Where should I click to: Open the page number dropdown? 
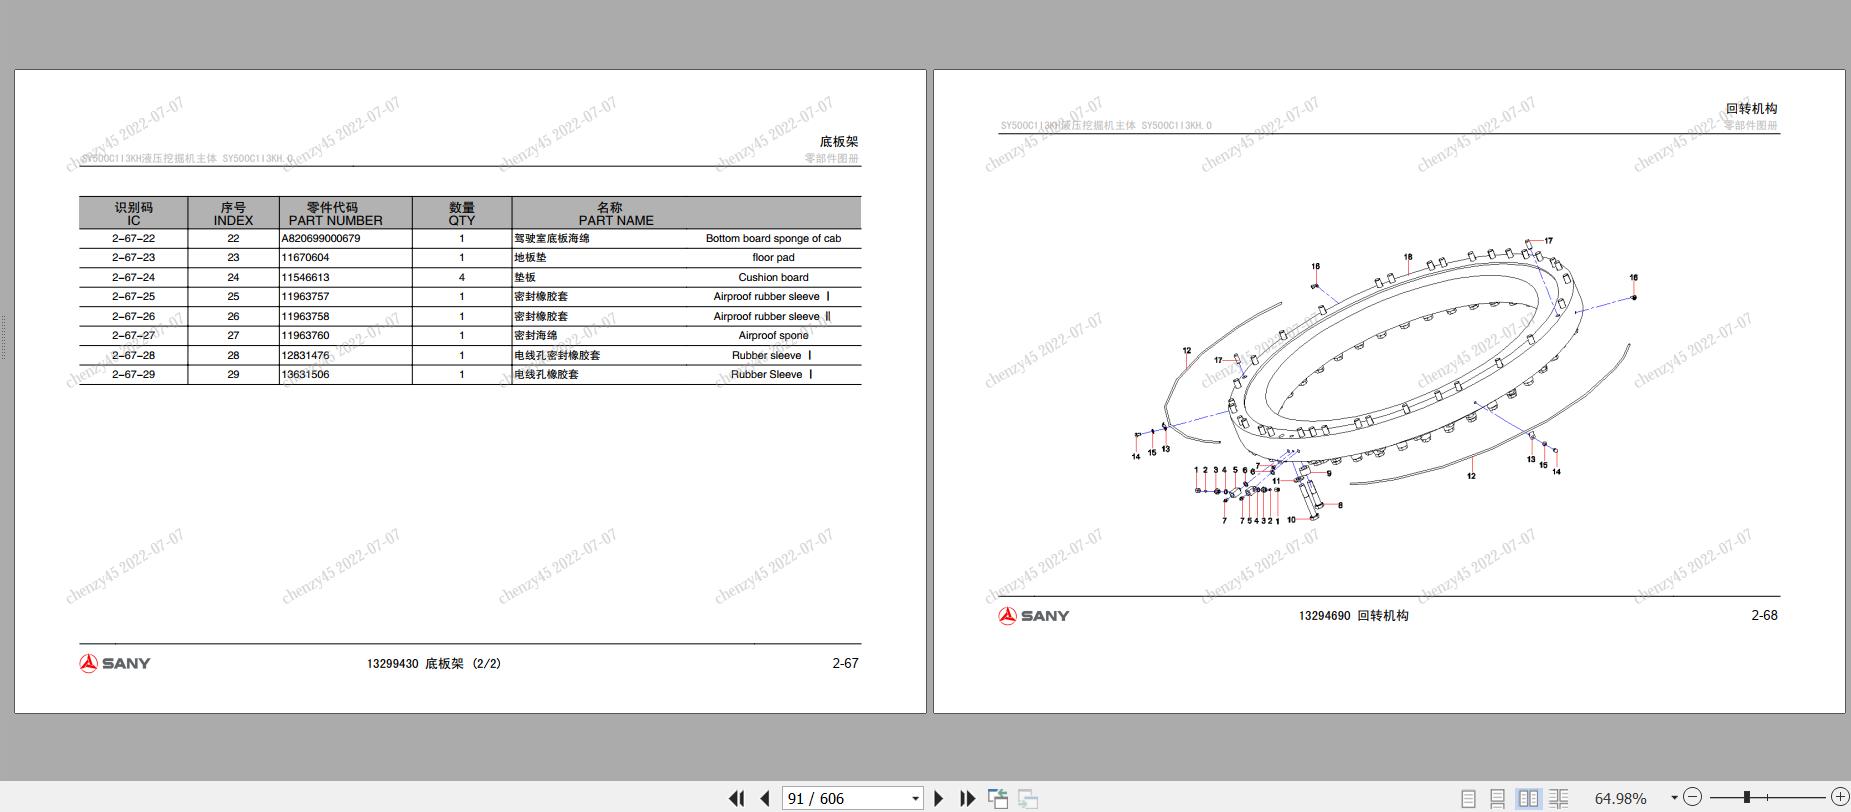coord(915,798)
